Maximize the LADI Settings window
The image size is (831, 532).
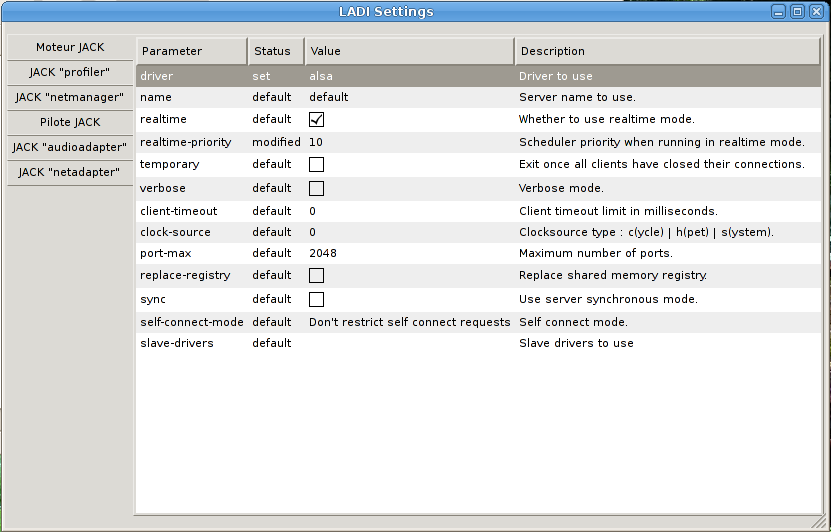(x=797, y=12)
